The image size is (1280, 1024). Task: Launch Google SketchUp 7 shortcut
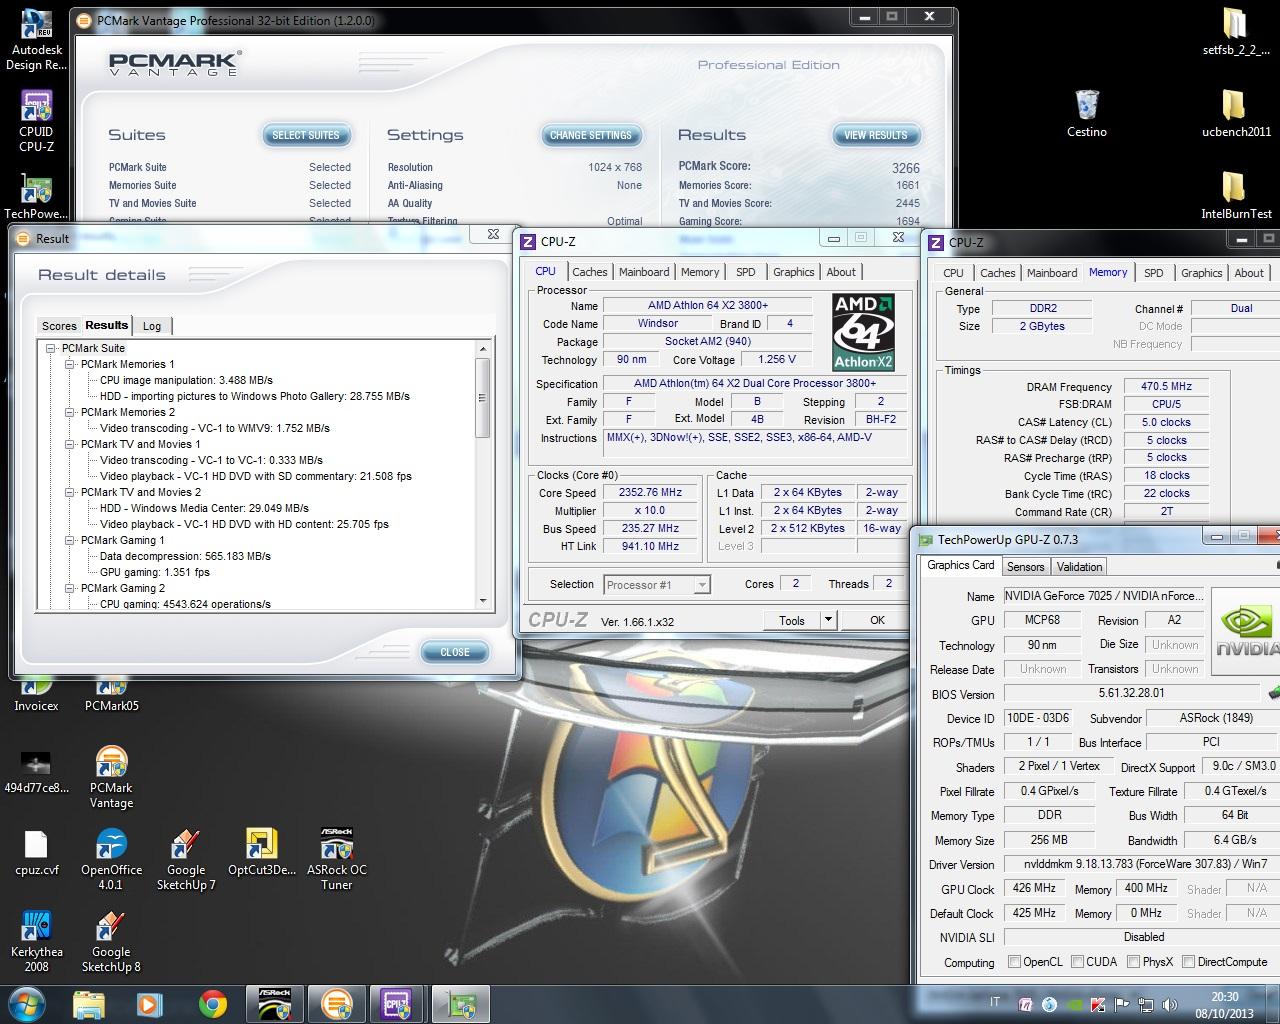click(x=186, y=860)
